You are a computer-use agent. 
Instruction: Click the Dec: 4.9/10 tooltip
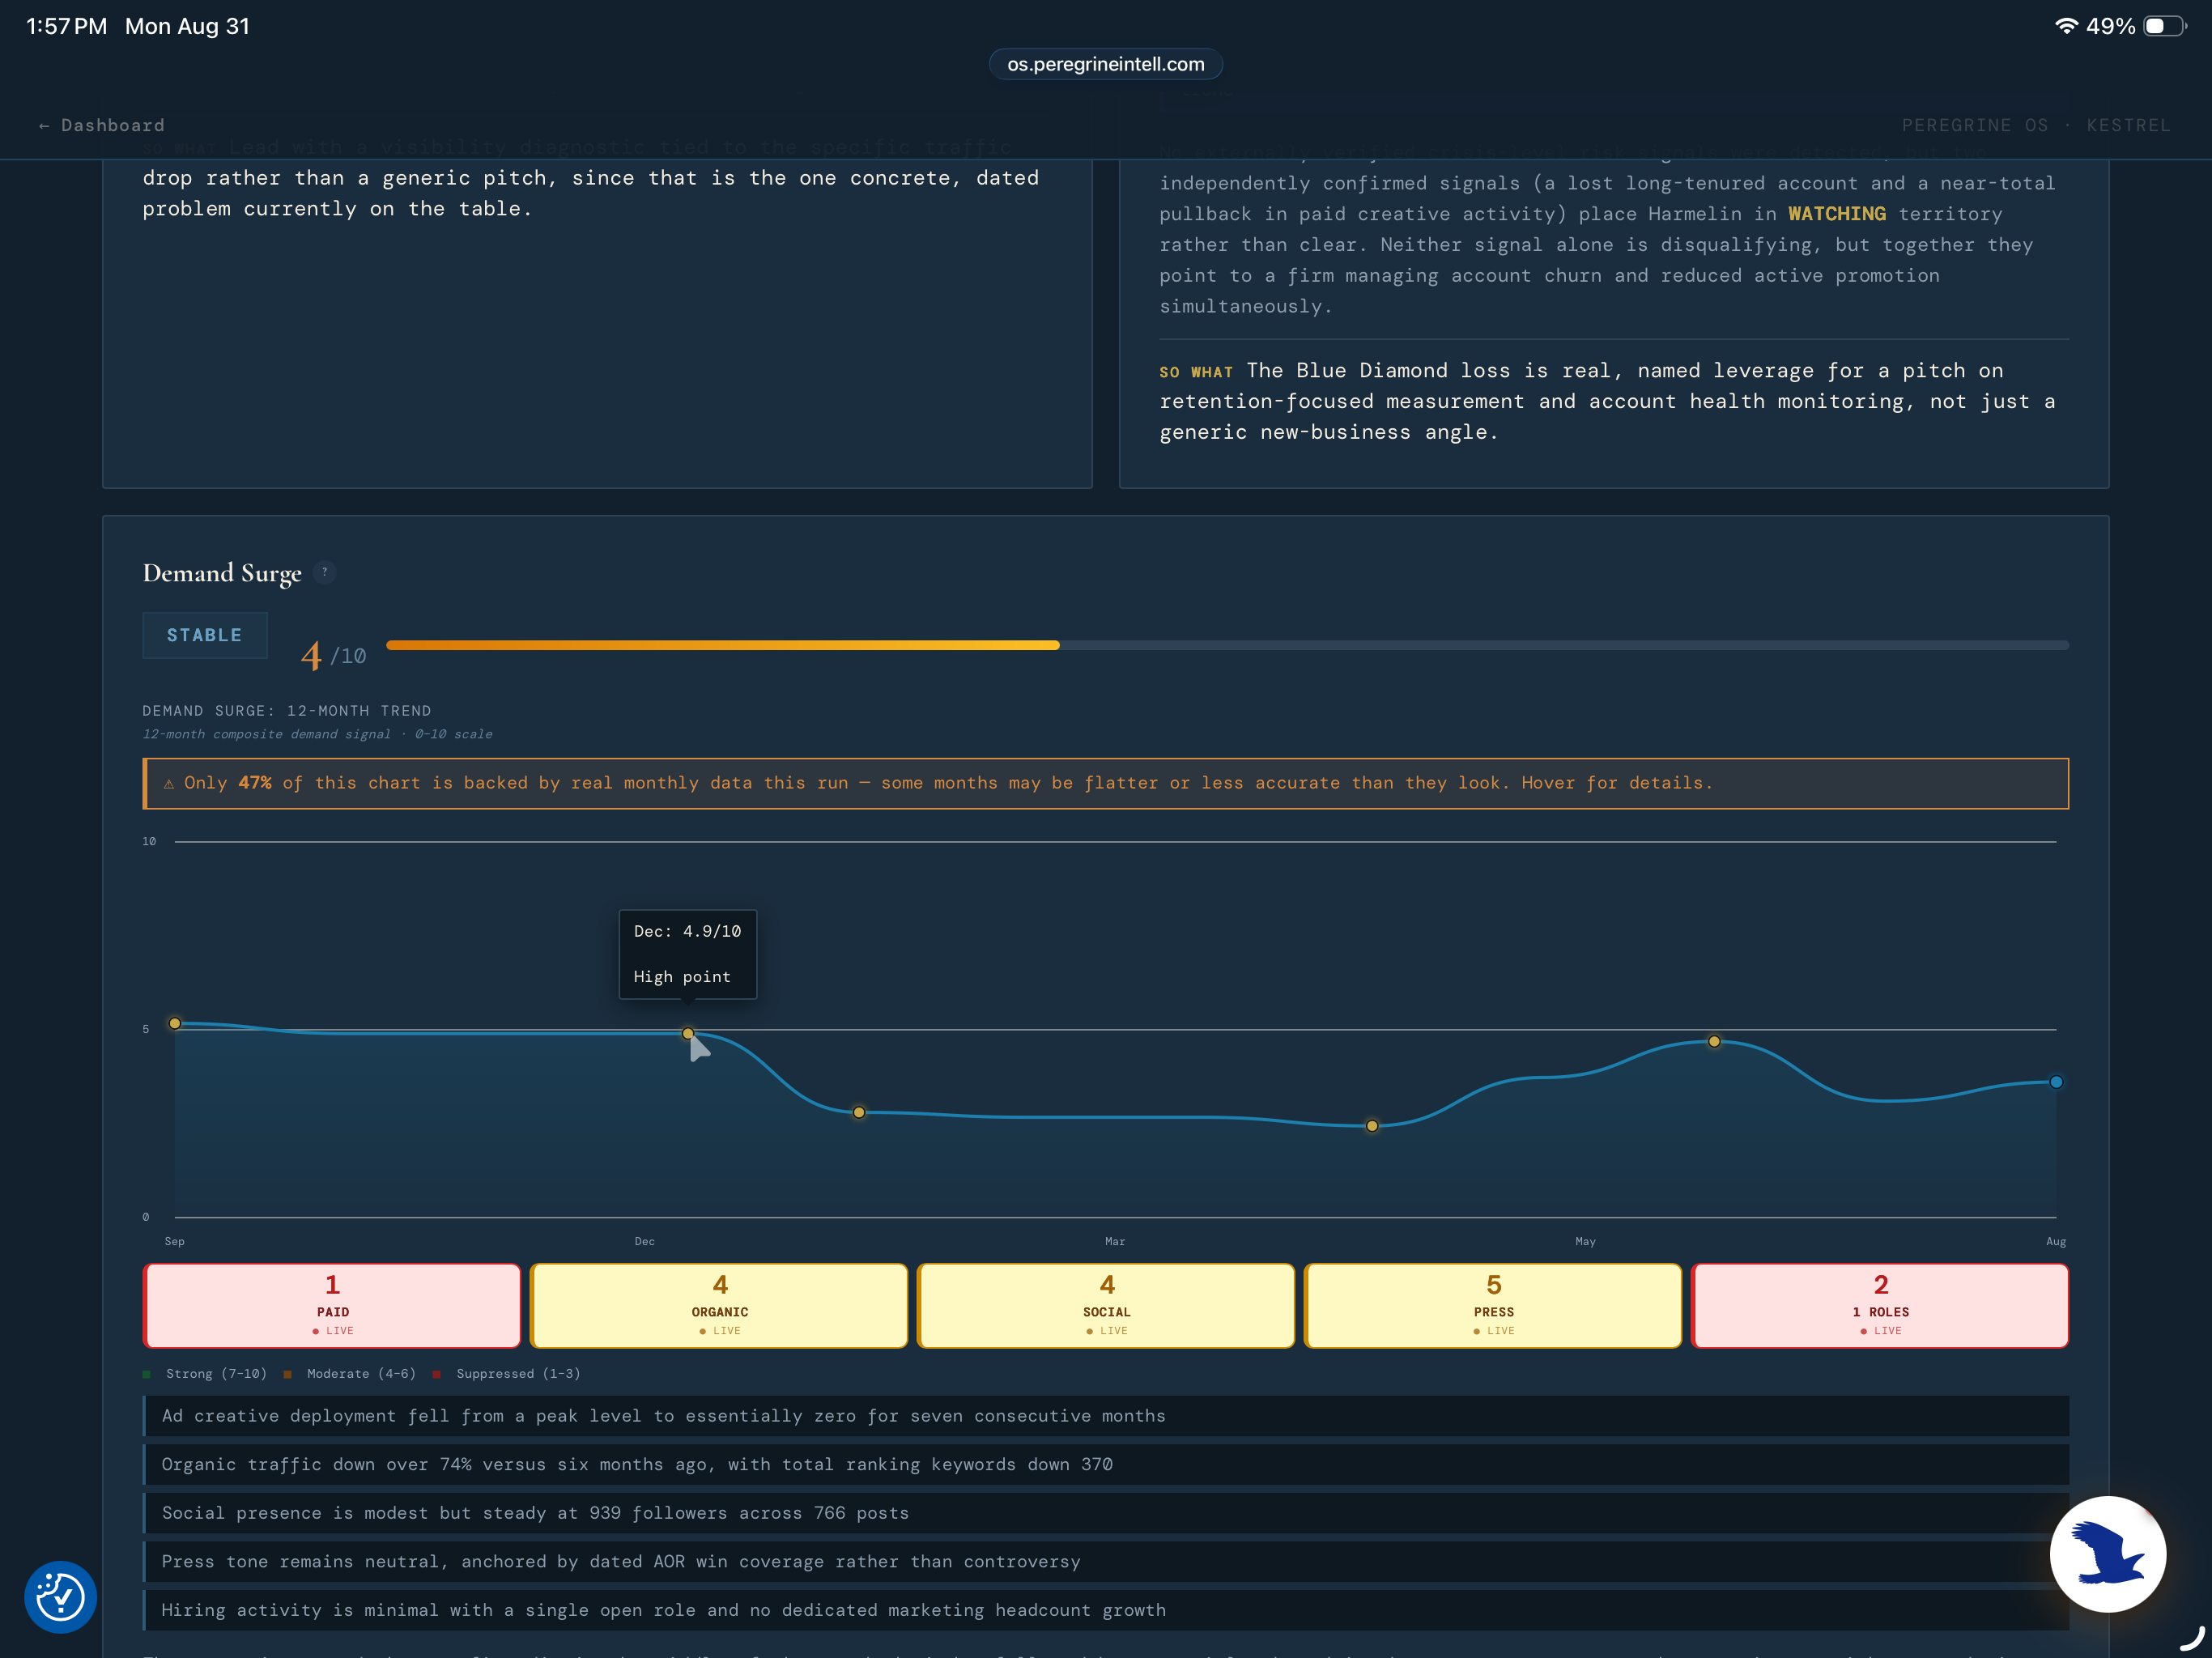pos(688,954)
